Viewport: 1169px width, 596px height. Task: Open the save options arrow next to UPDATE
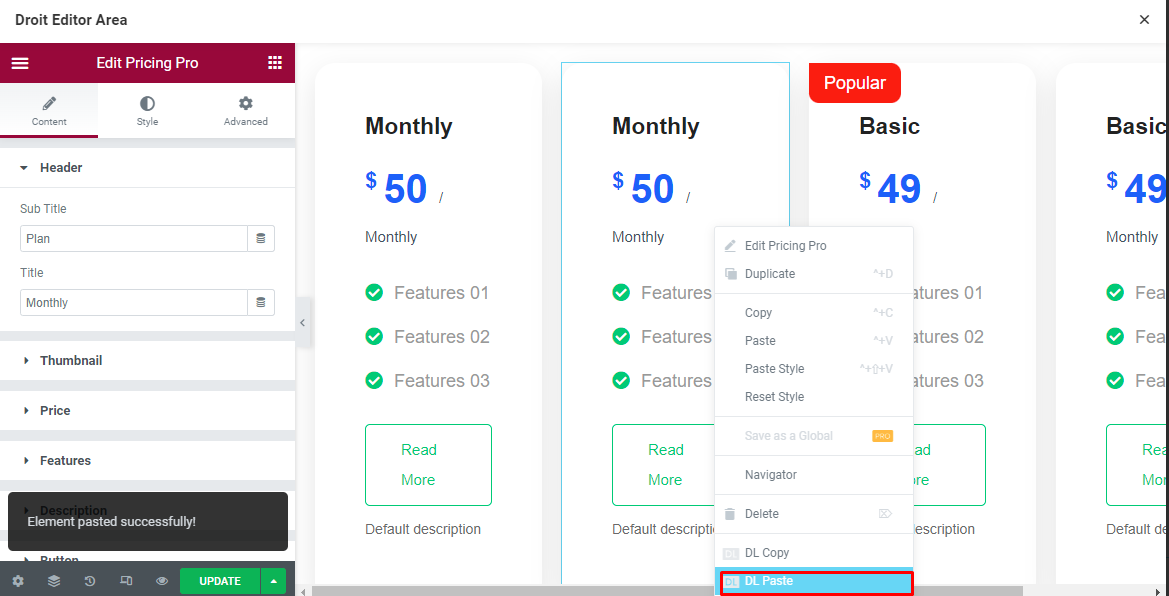[x=274, y=581]
